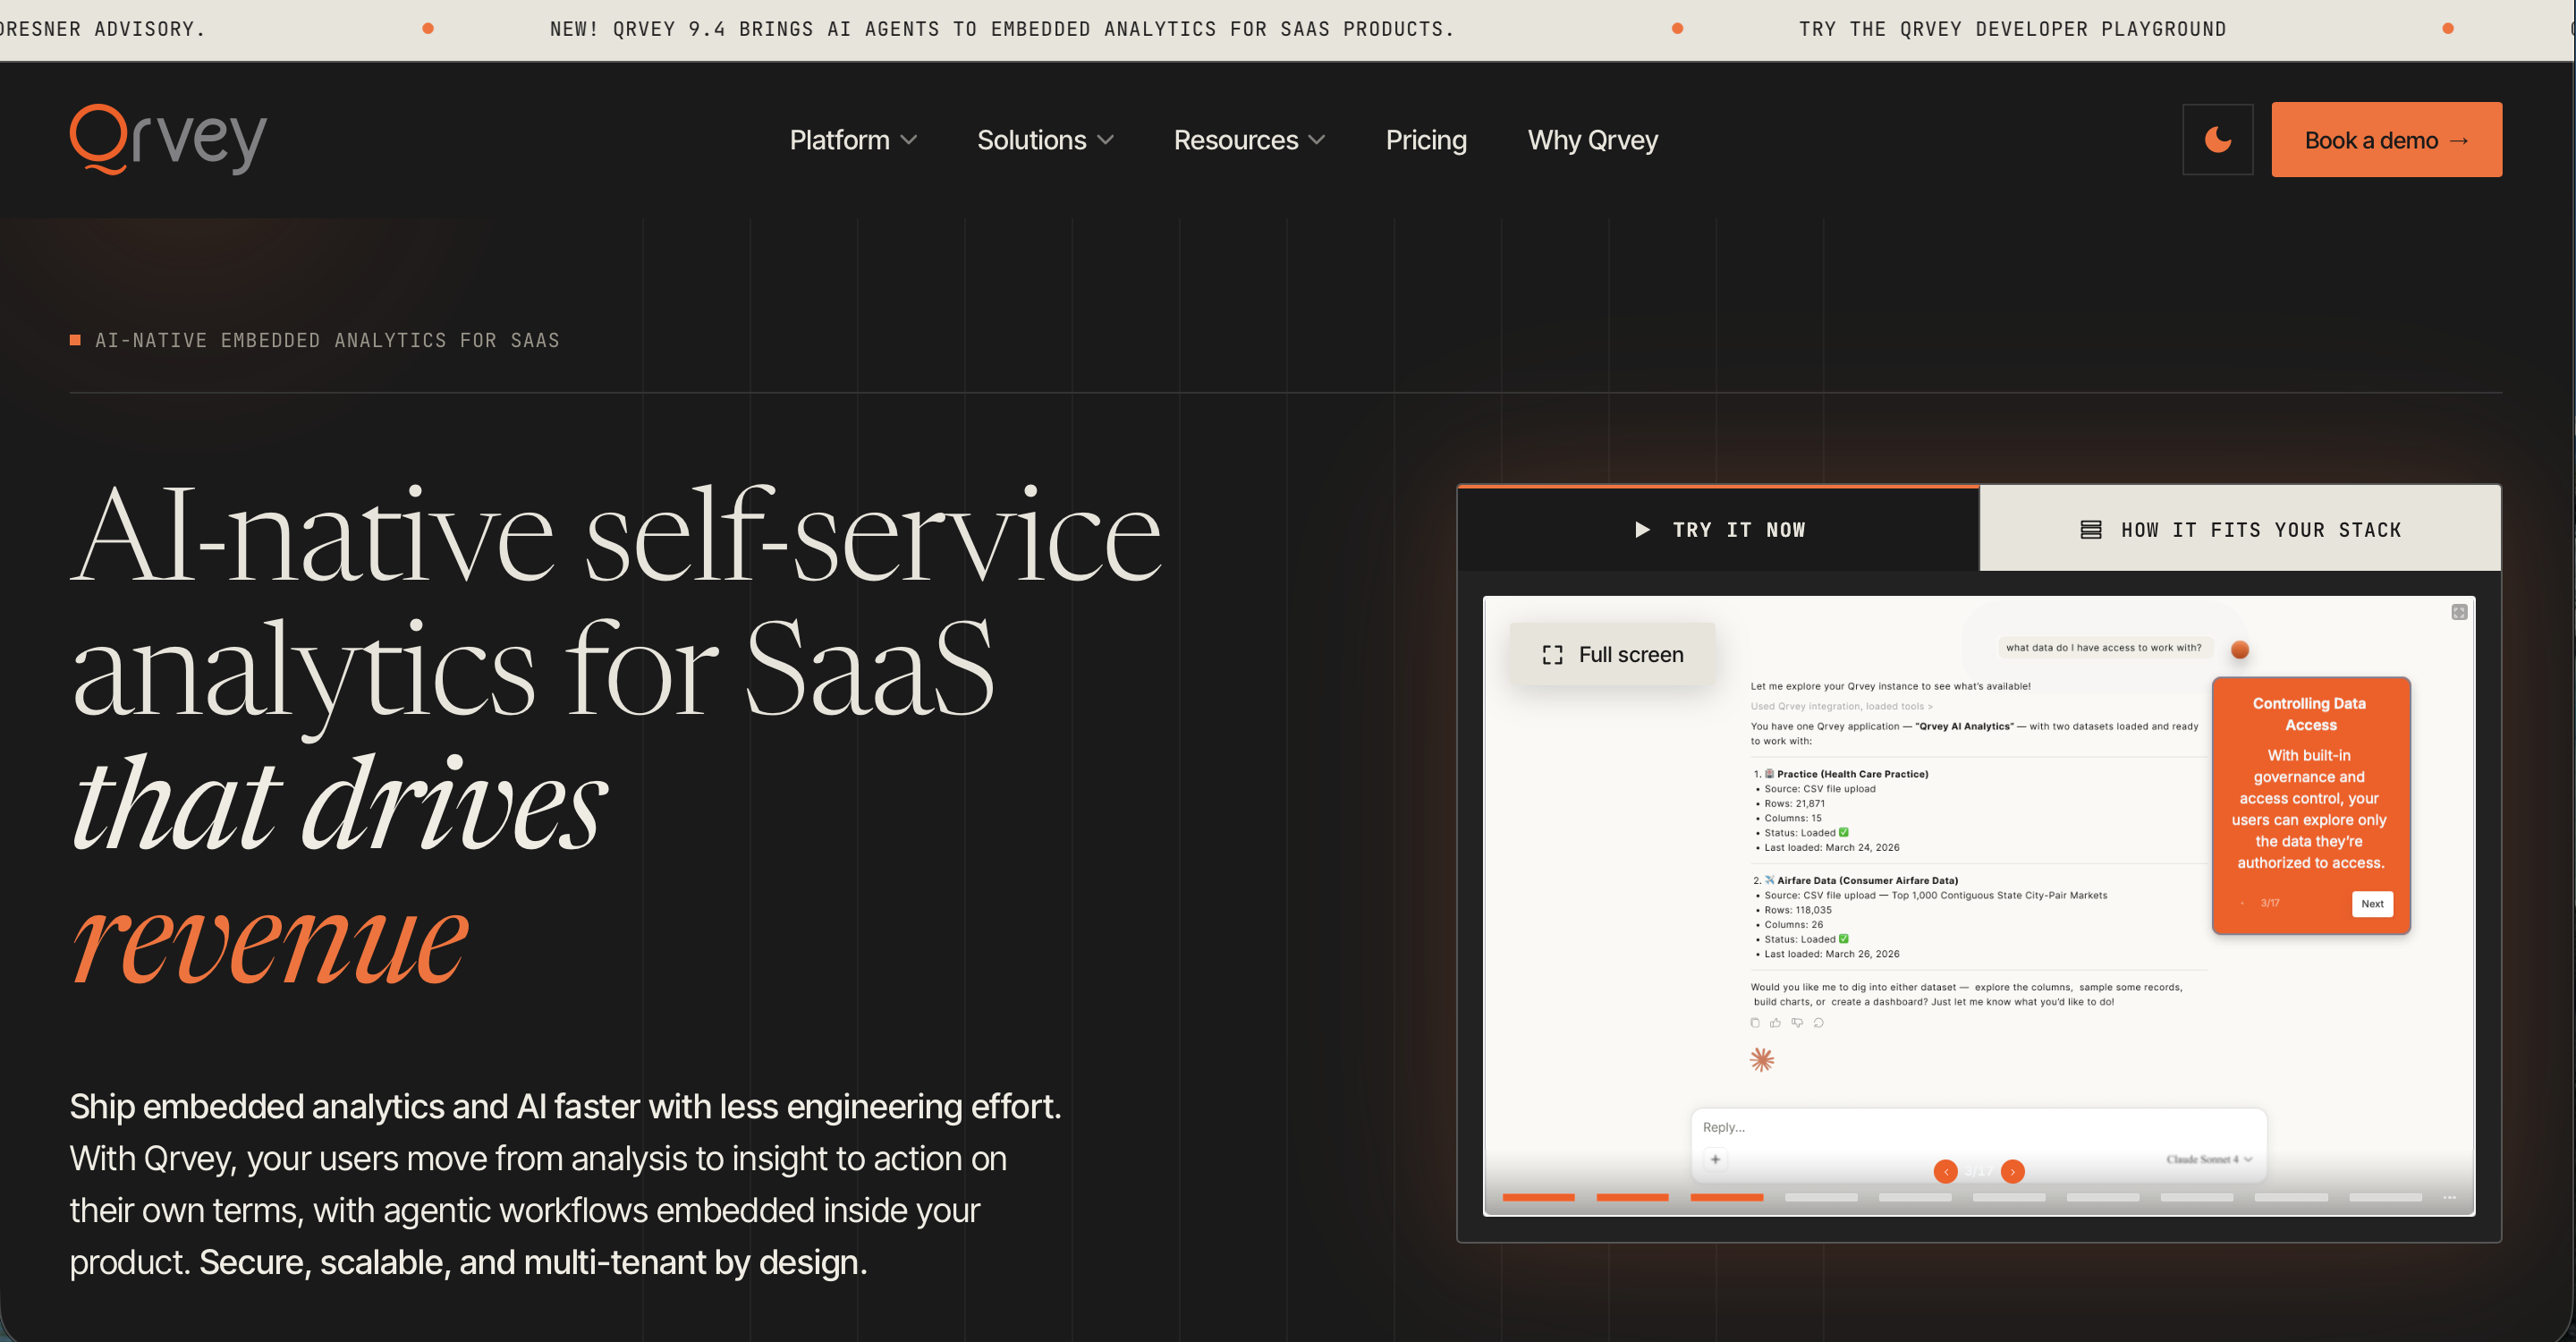This screenshot has width=2576, height=1342.
Task: Open the Try the Qrvey Developer Playground link
Action: tap(2012, 29)
